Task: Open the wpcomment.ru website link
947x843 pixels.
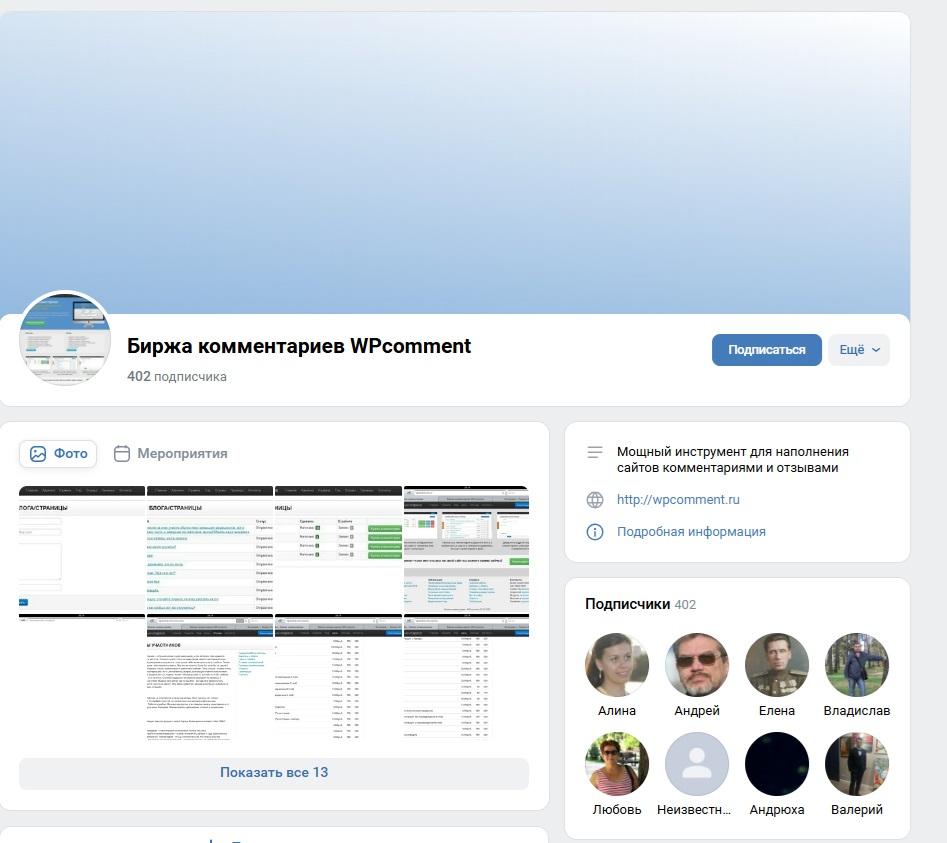Action: pos(678,500)
